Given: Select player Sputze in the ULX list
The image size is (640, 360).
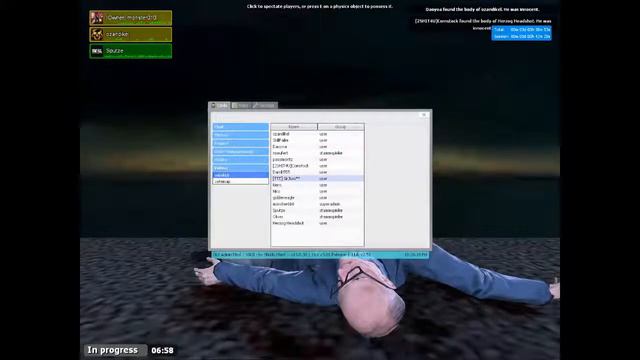Looking at the screenshot, I should pos(317,210).
